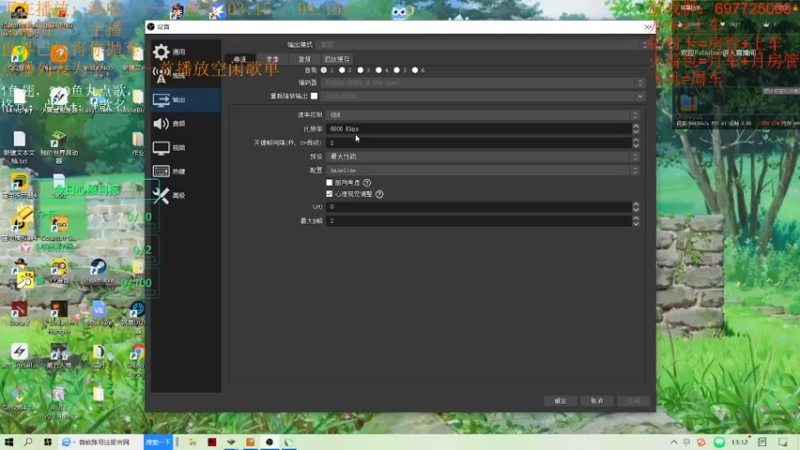Click the input method indicator in tray

(x=687, y=442)
